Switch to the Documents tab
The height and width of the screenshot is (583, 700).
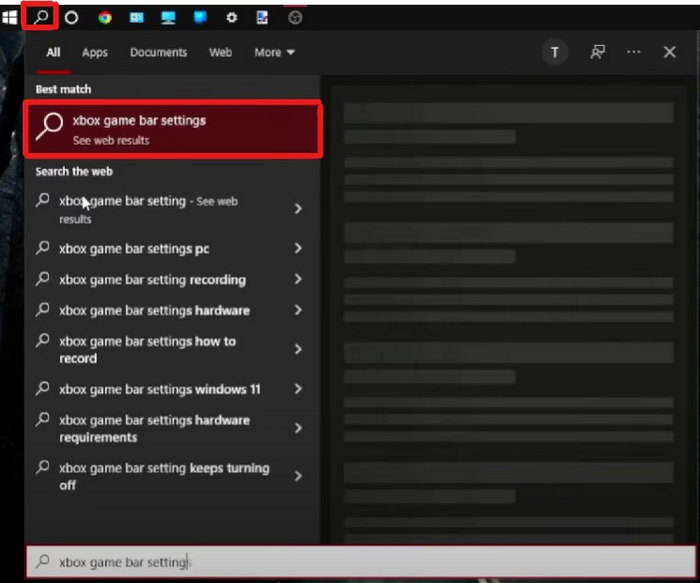[158, 53]
